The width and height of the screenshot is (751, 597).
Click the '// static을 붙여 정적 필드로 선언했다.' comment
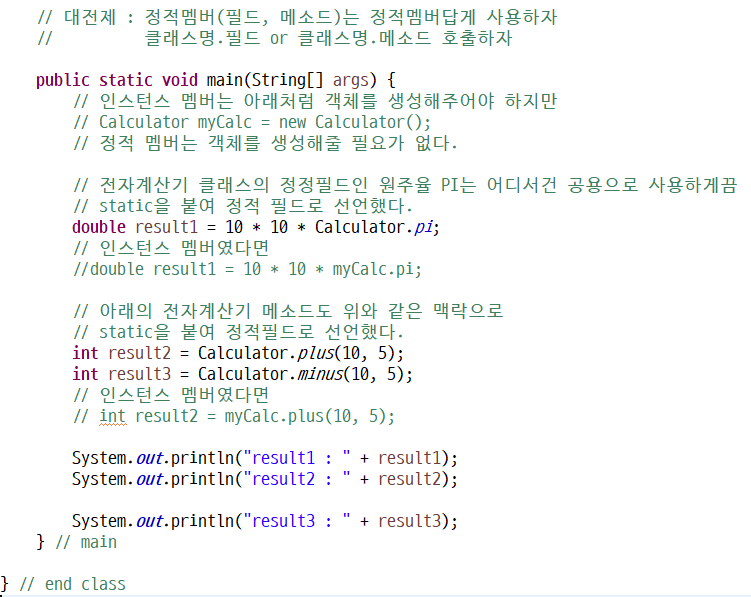[x=243, y=206]
